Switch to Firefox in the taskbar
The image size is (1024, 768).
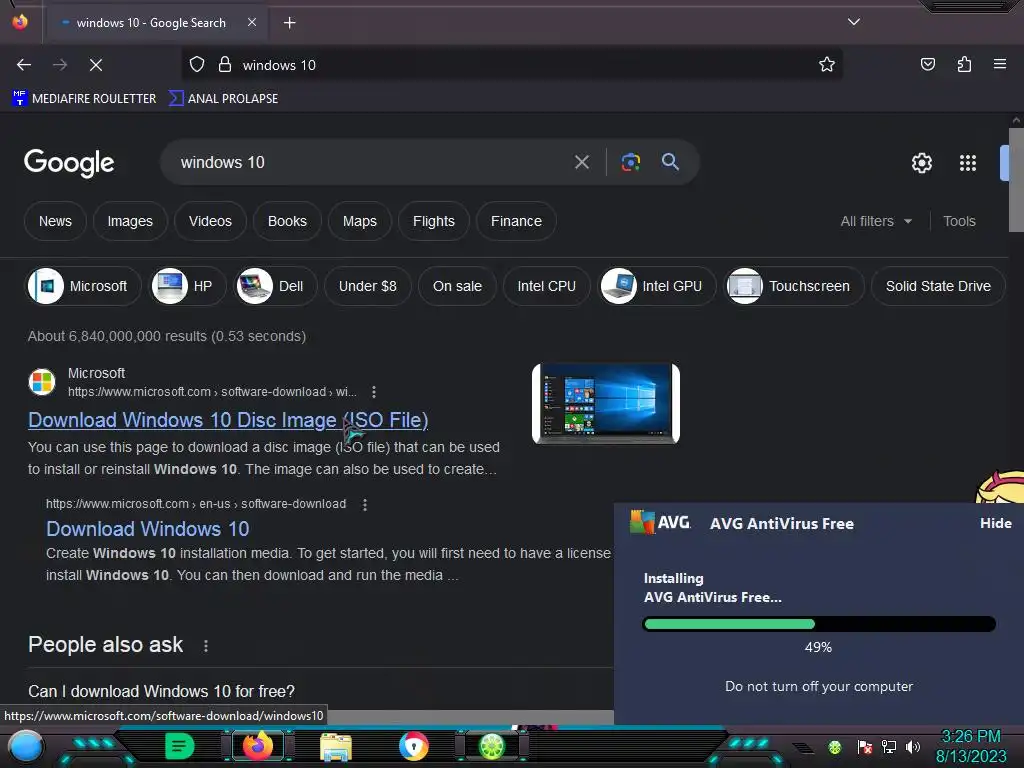[x=257, y=746]
